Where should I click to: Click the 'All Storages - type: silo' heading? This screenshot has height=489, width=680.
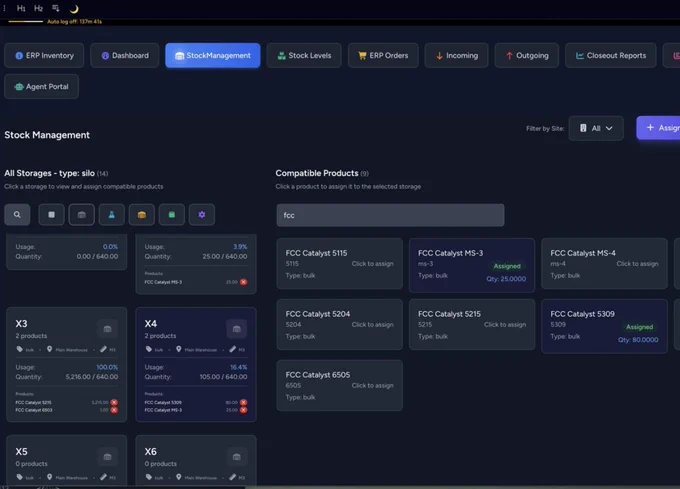(49, 173)
